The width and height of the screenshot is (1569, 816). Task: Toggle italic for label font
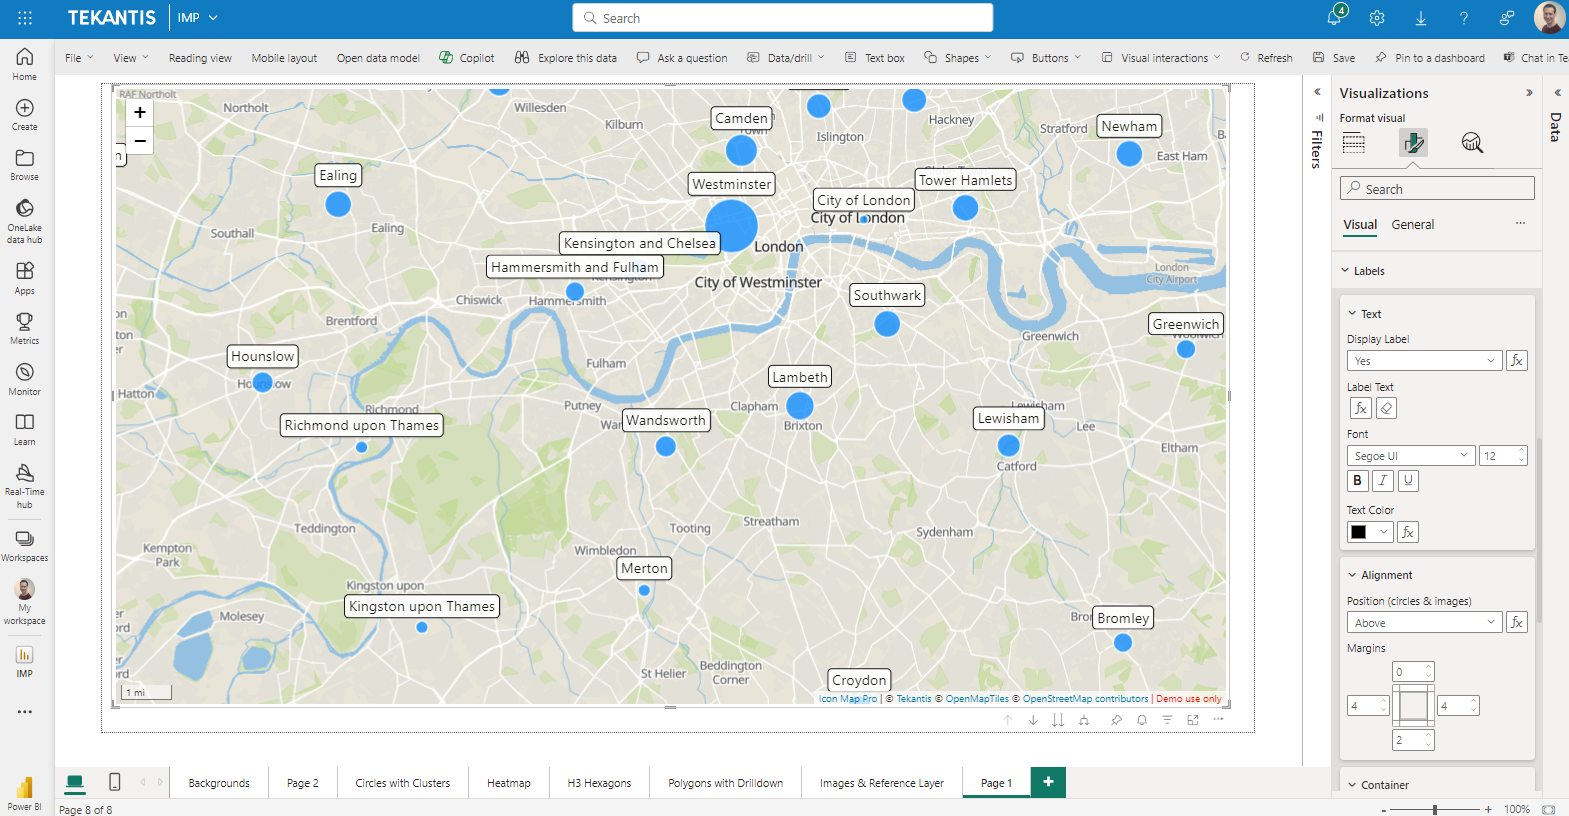click(1383, 481)
